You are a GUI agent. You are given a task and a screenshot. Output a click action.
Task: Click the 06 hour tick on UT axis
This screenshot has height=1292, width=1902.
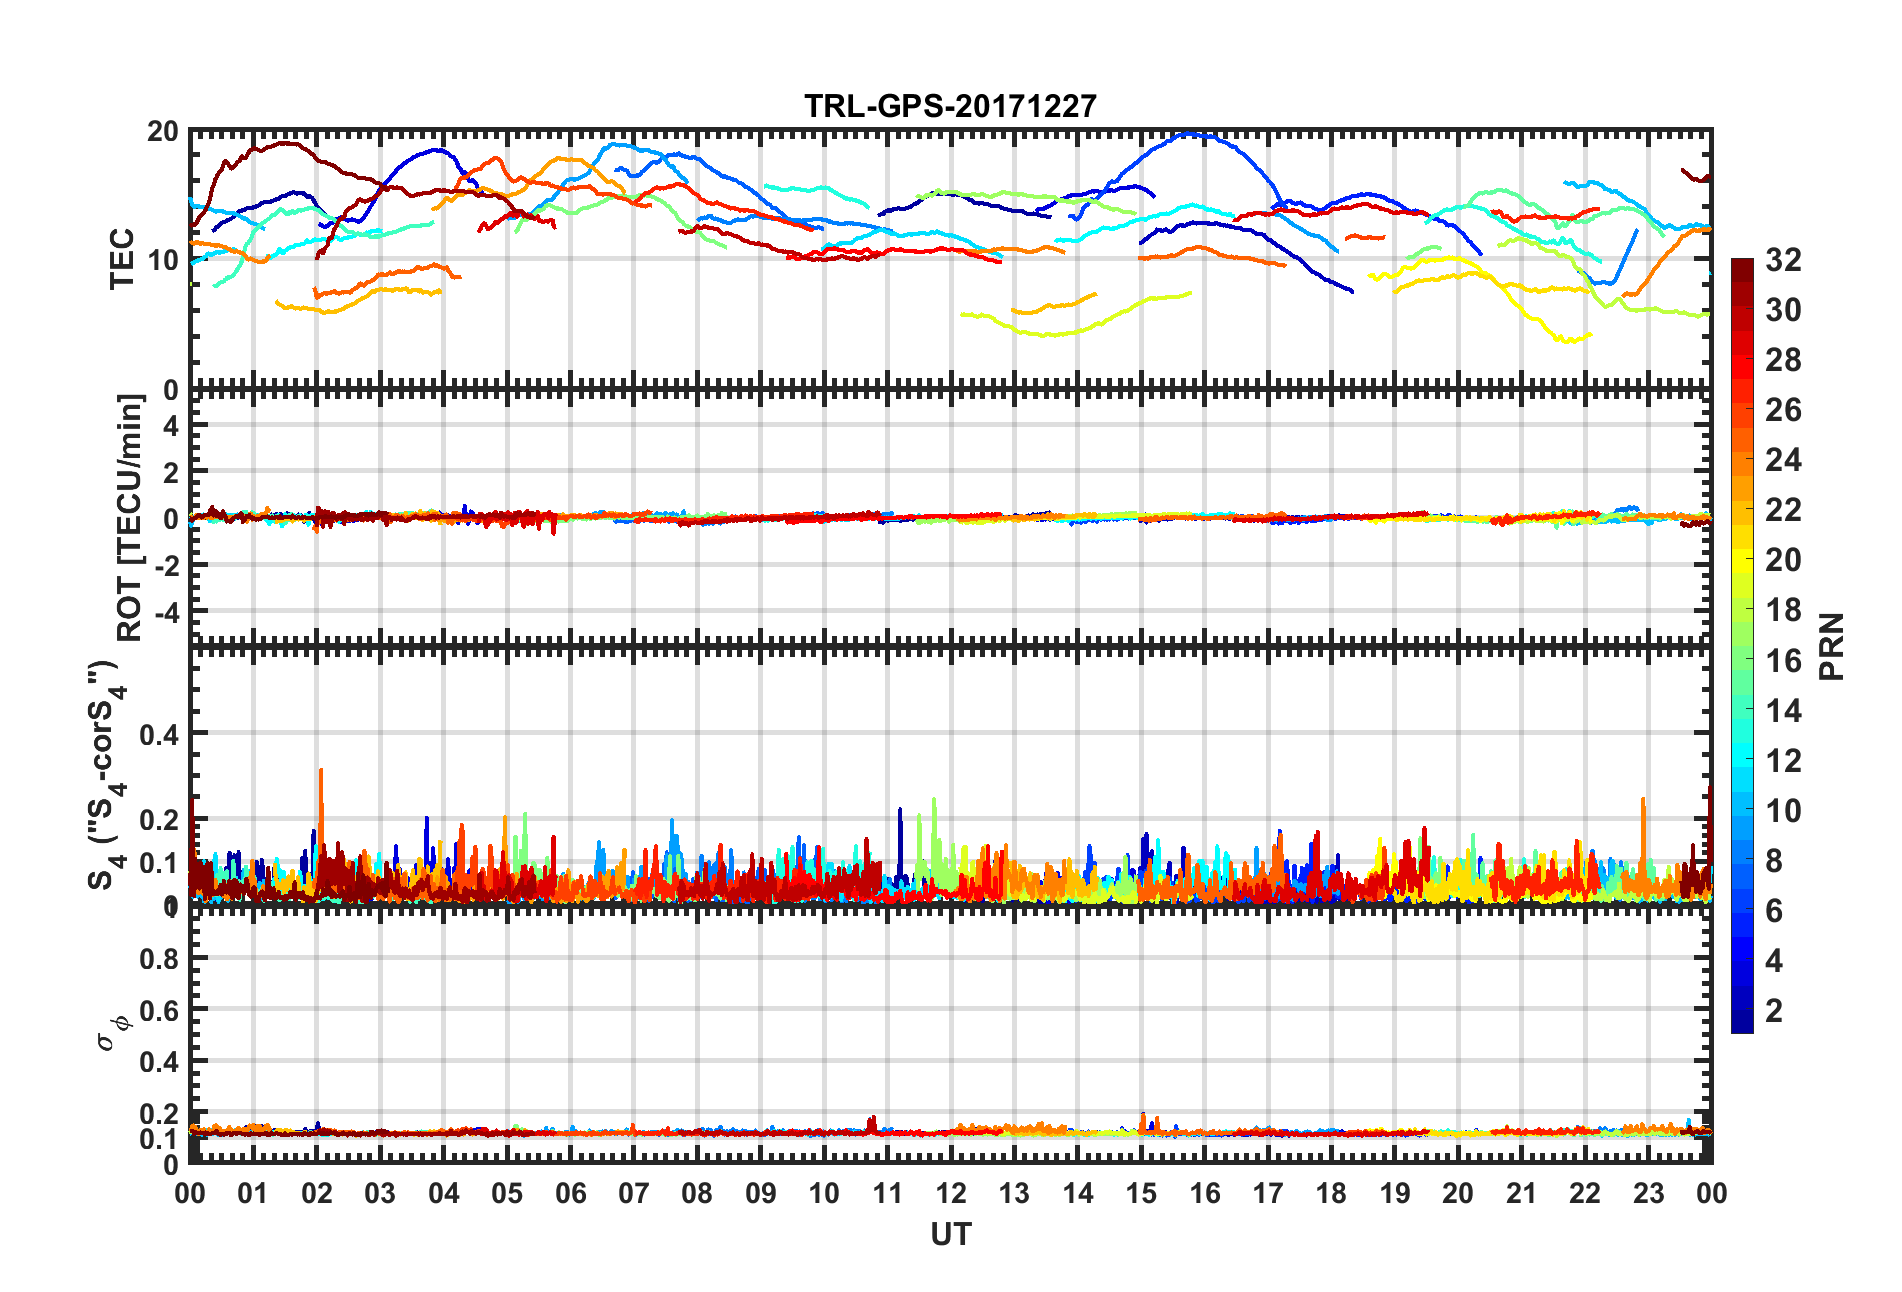click(x=570, y=1193)
